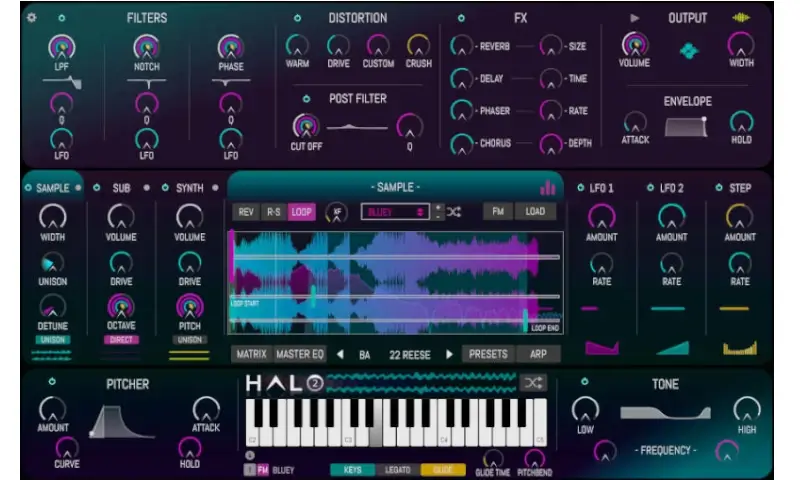Toggle the Filters section power button

62,18
